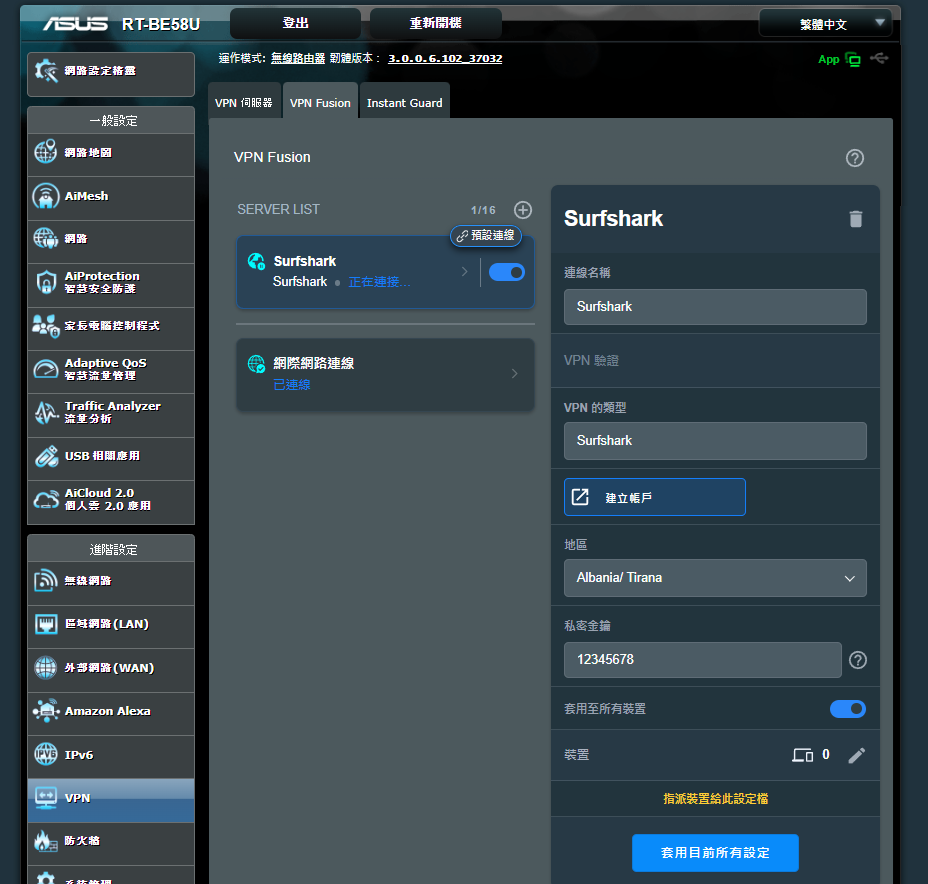This screenshot has height=884, width=928.
Task: Click the VPN type field
Action: (x=715, y=441)
